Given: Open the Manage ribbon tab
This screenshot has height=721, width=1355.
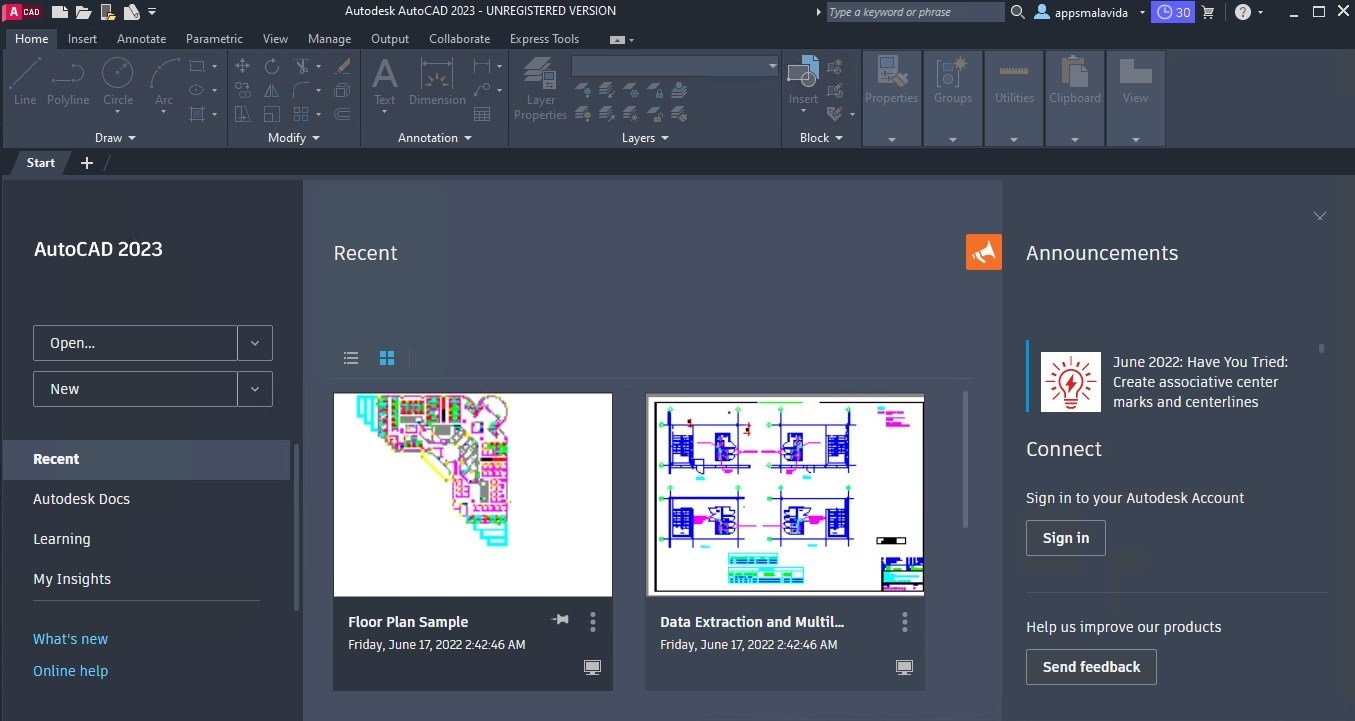Looking at the screenshot, I should [329, 39].
